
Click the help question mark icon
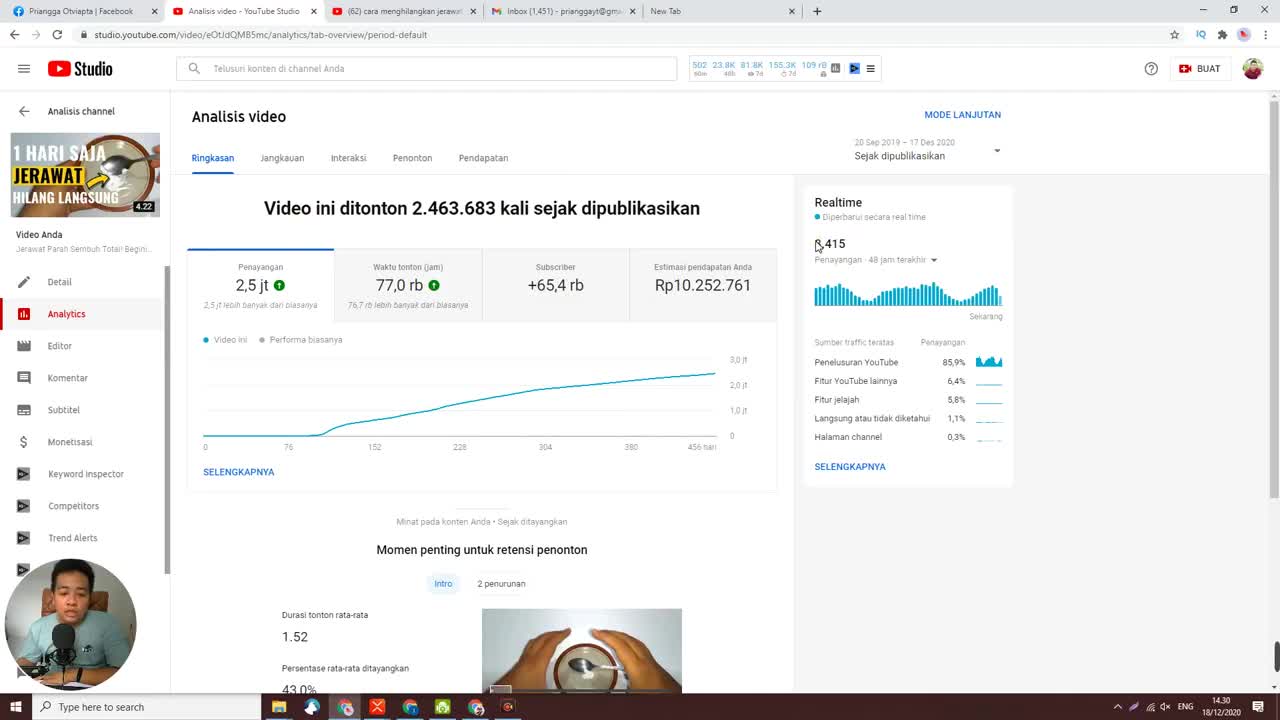[1151, 69]
